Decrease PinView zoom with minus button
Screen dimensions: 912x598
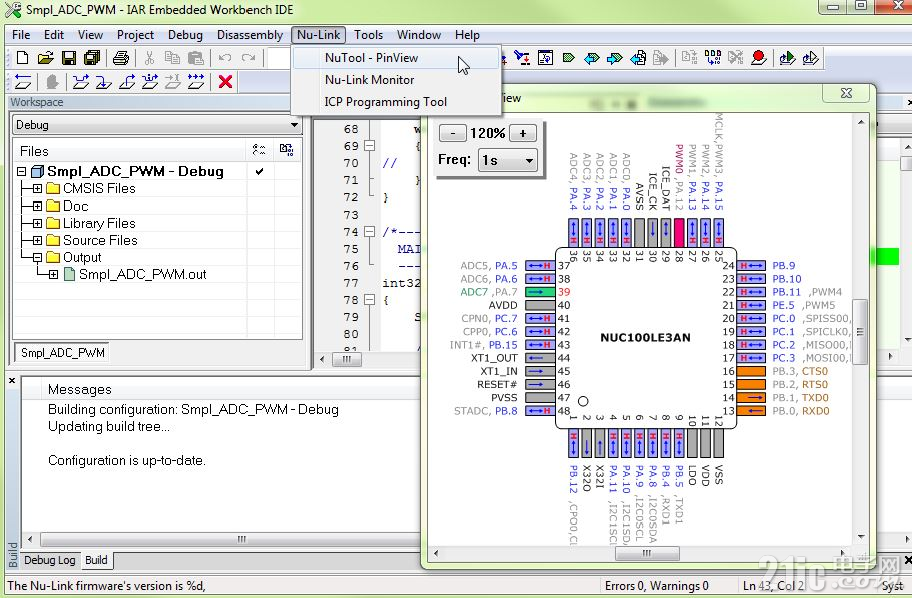pyautogui.click(x=453, y=133)
